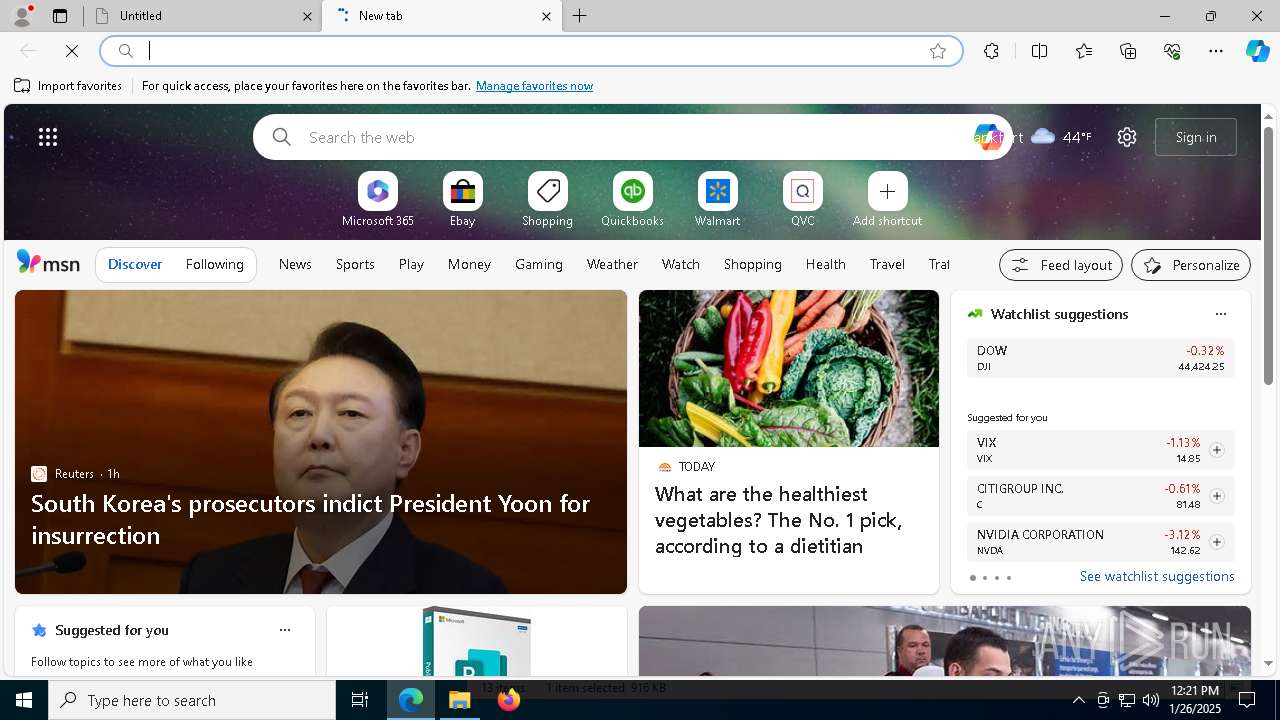Click Manage favorites now link
The height and width of the screenshot is (720, 1280).
point(534,86)
